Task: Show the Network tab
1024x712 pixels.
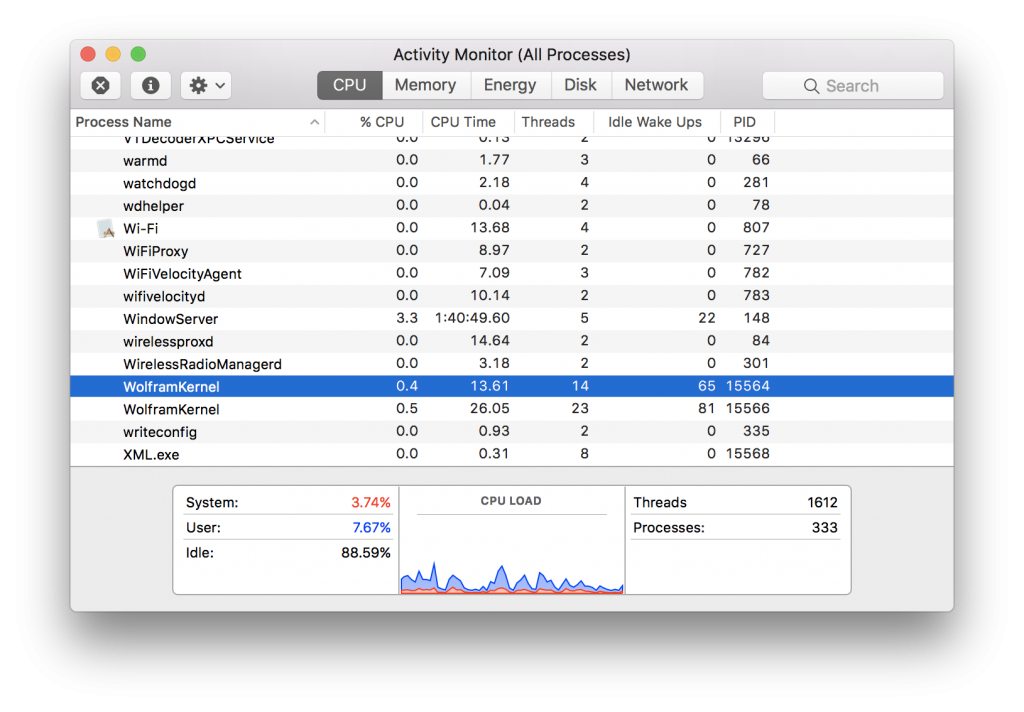Action: tap(656, 86)
